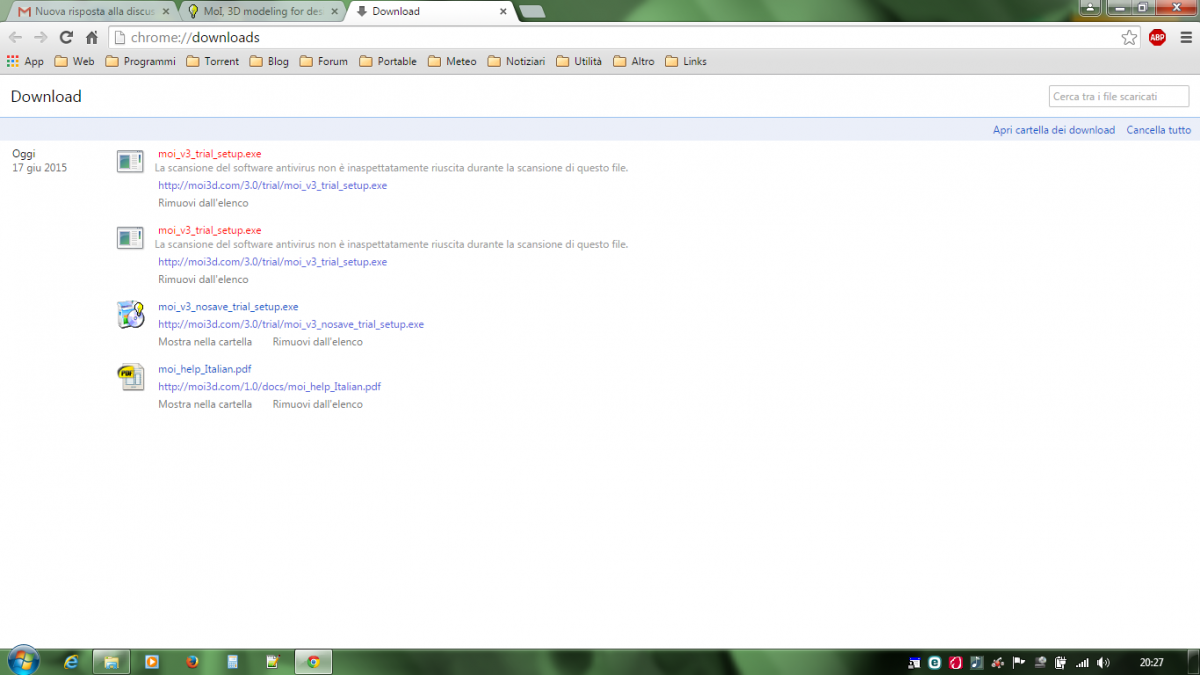Open the Meteo bookmarks folder
The height and width of the screenshot is (675, 1200).
[x=452, y=61]
